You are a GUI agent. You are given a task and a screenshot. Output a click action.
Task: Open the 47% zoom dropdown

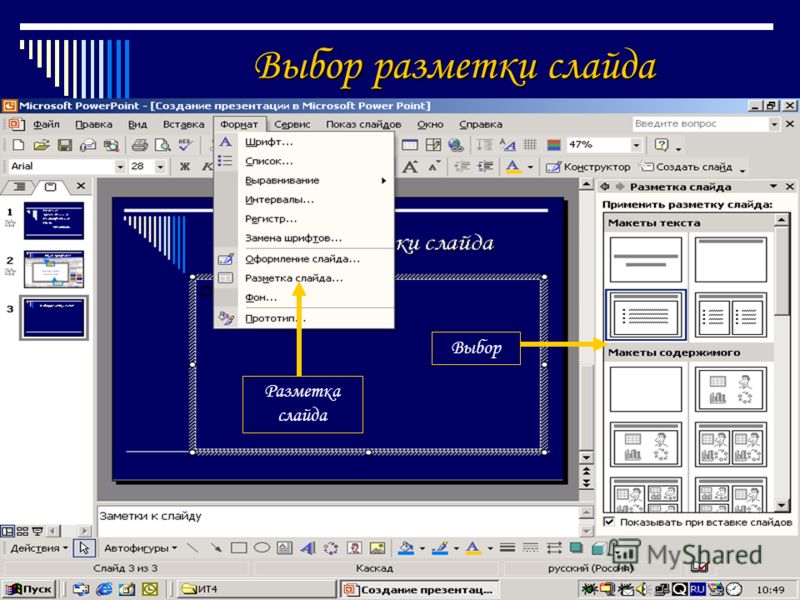coord(636,145)
